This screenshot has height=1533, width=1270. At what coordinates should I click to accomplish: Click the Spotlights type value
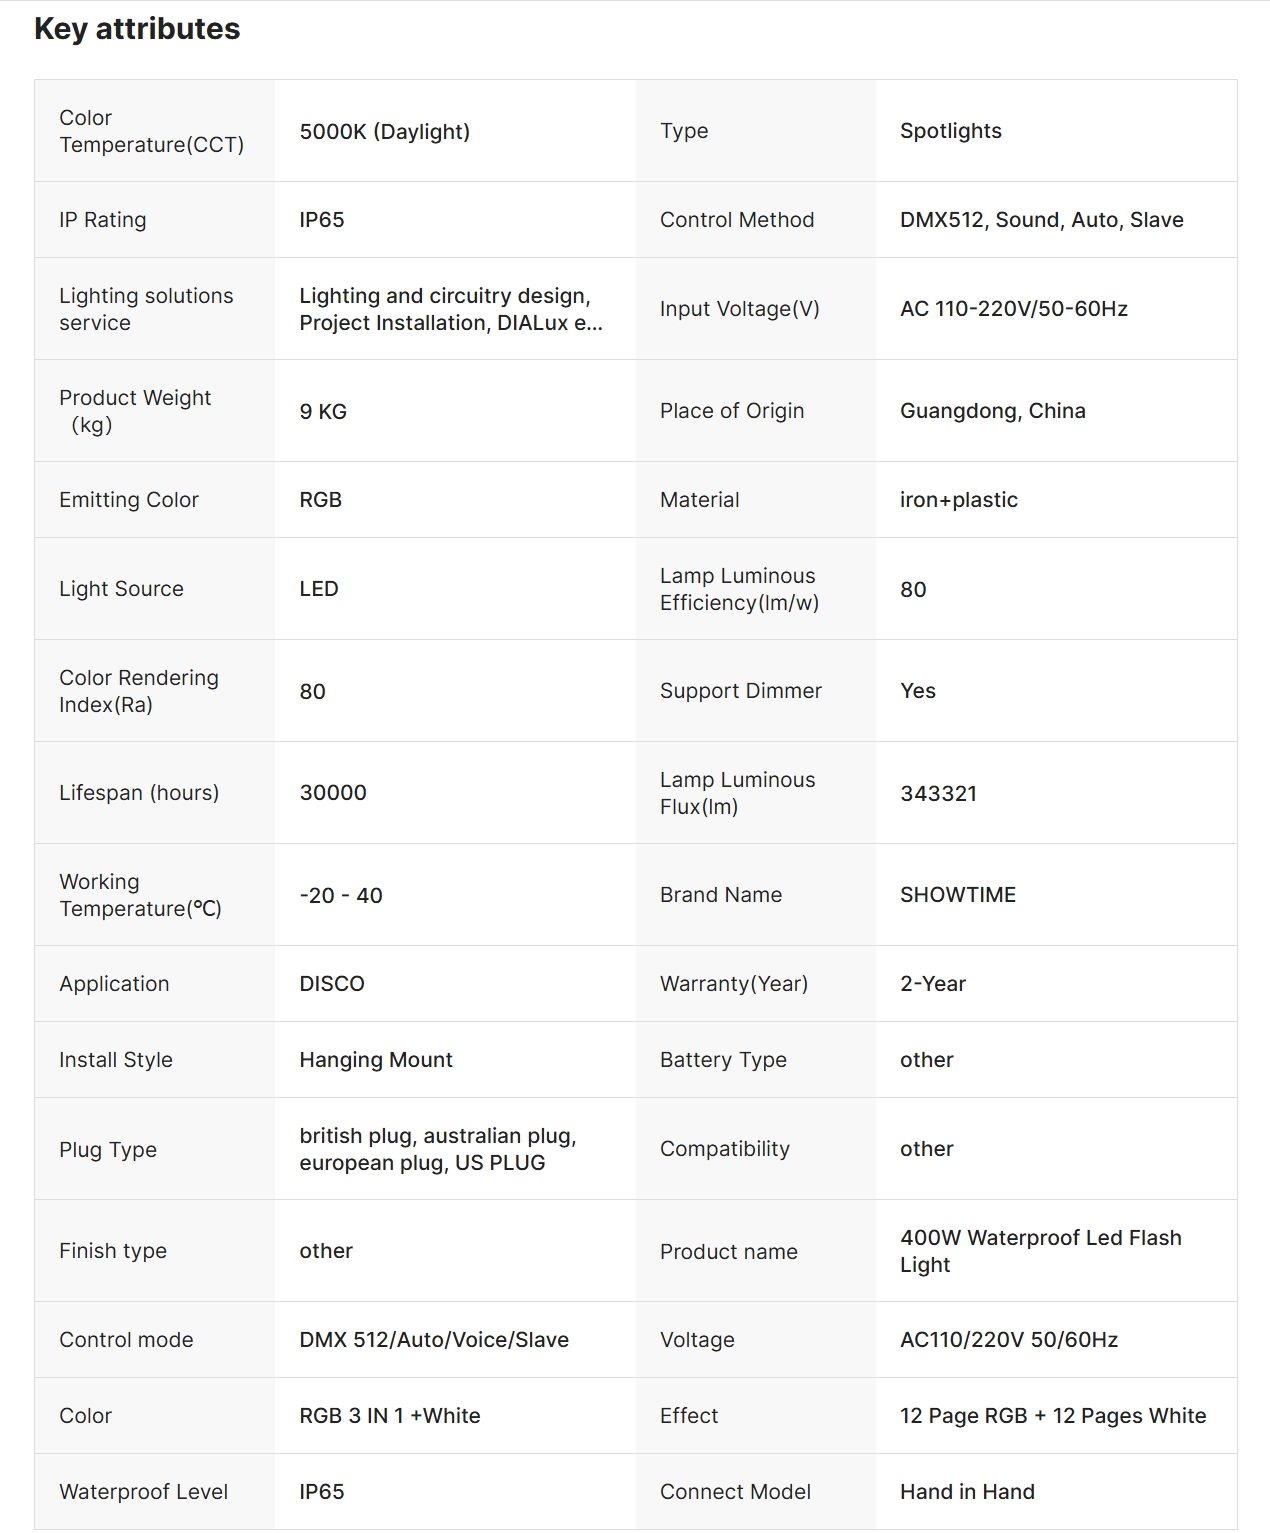coord(950,131)
